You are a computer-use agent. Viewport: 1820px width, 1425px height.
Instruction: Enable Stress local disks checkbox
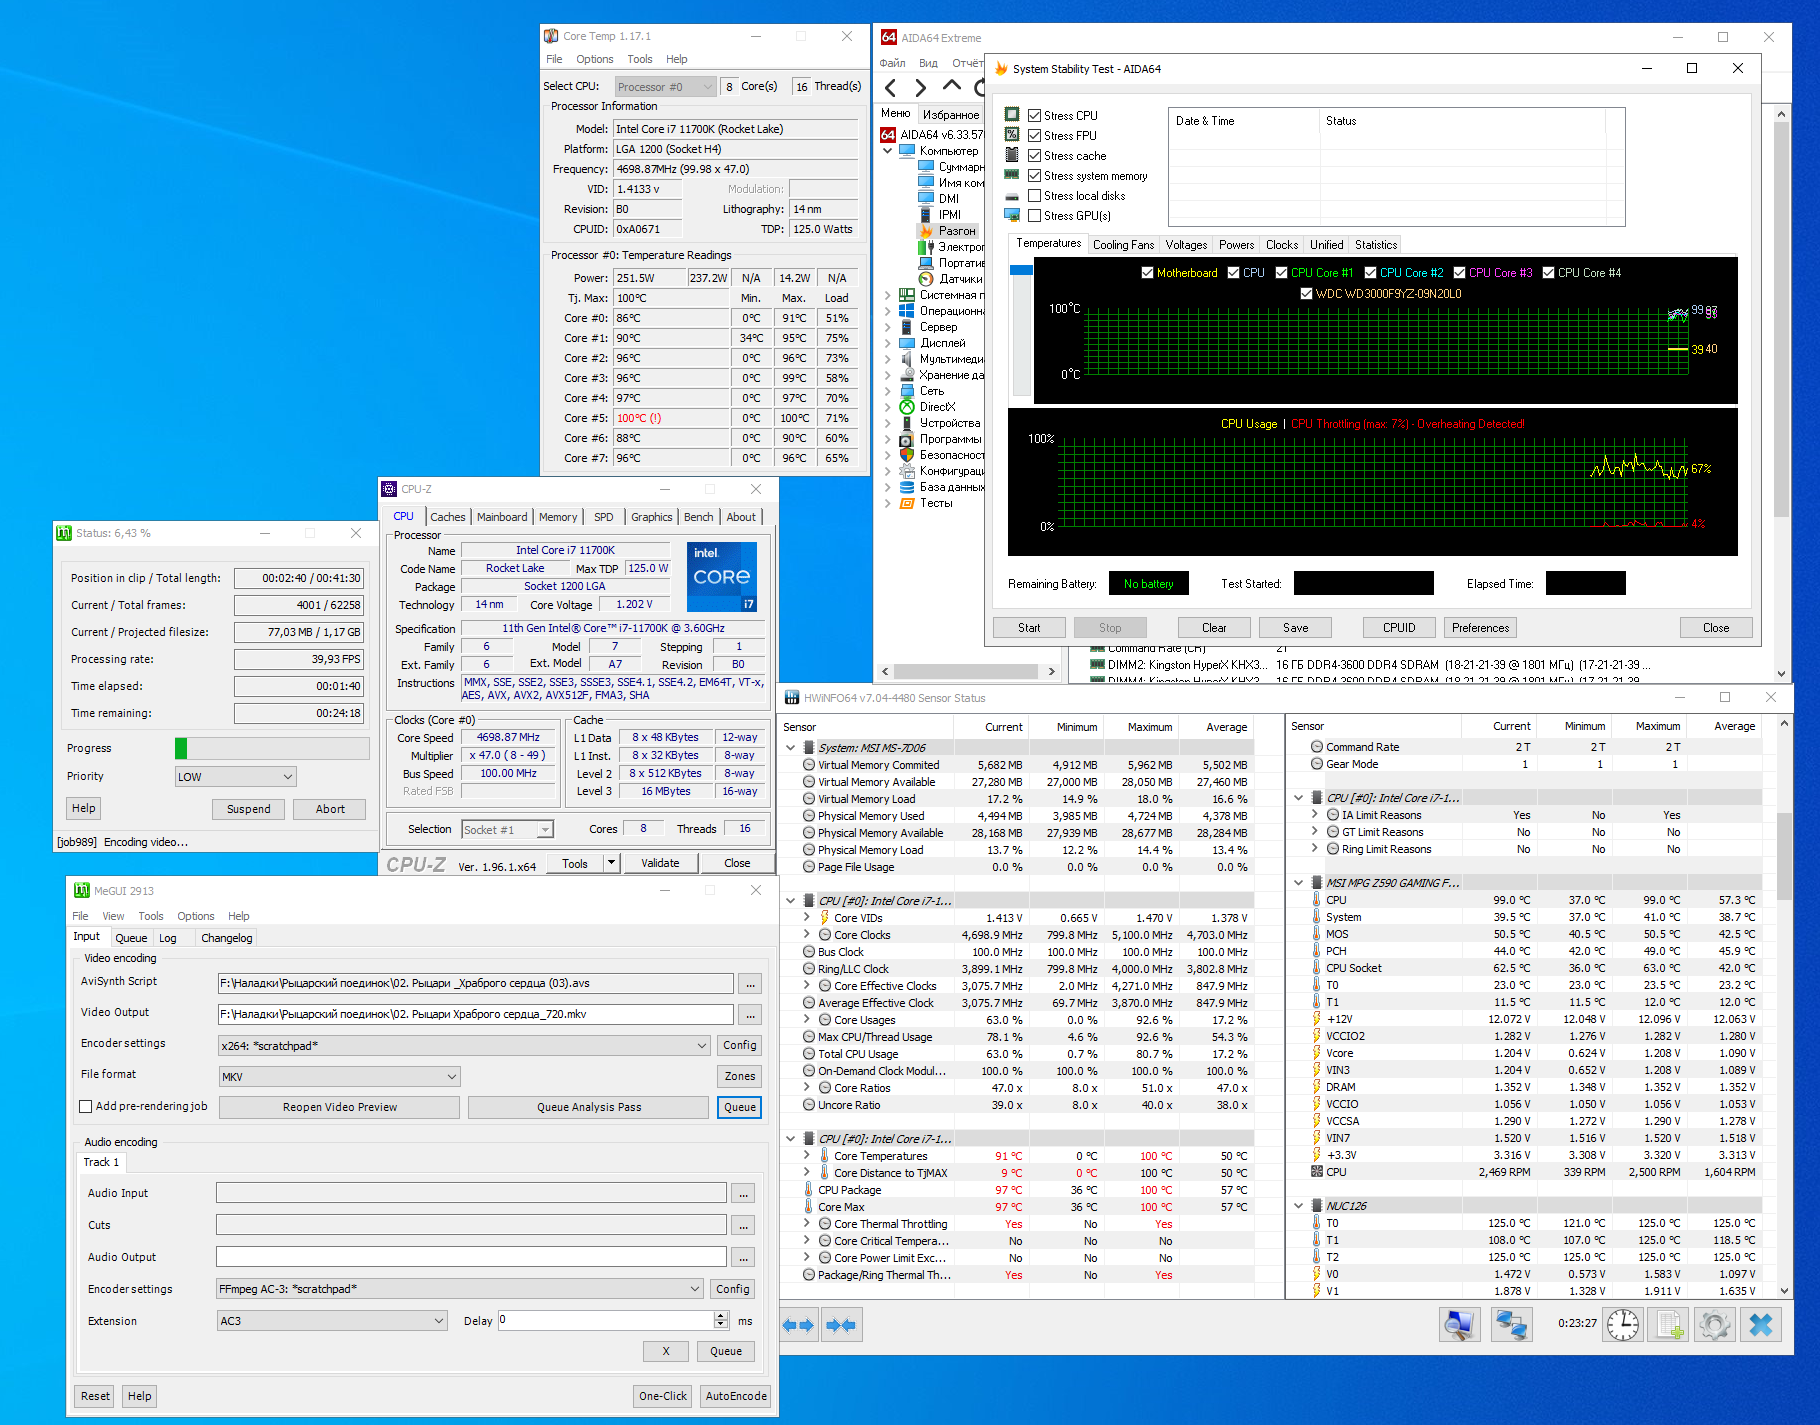pyautogui.click(x=1035, y=196)
